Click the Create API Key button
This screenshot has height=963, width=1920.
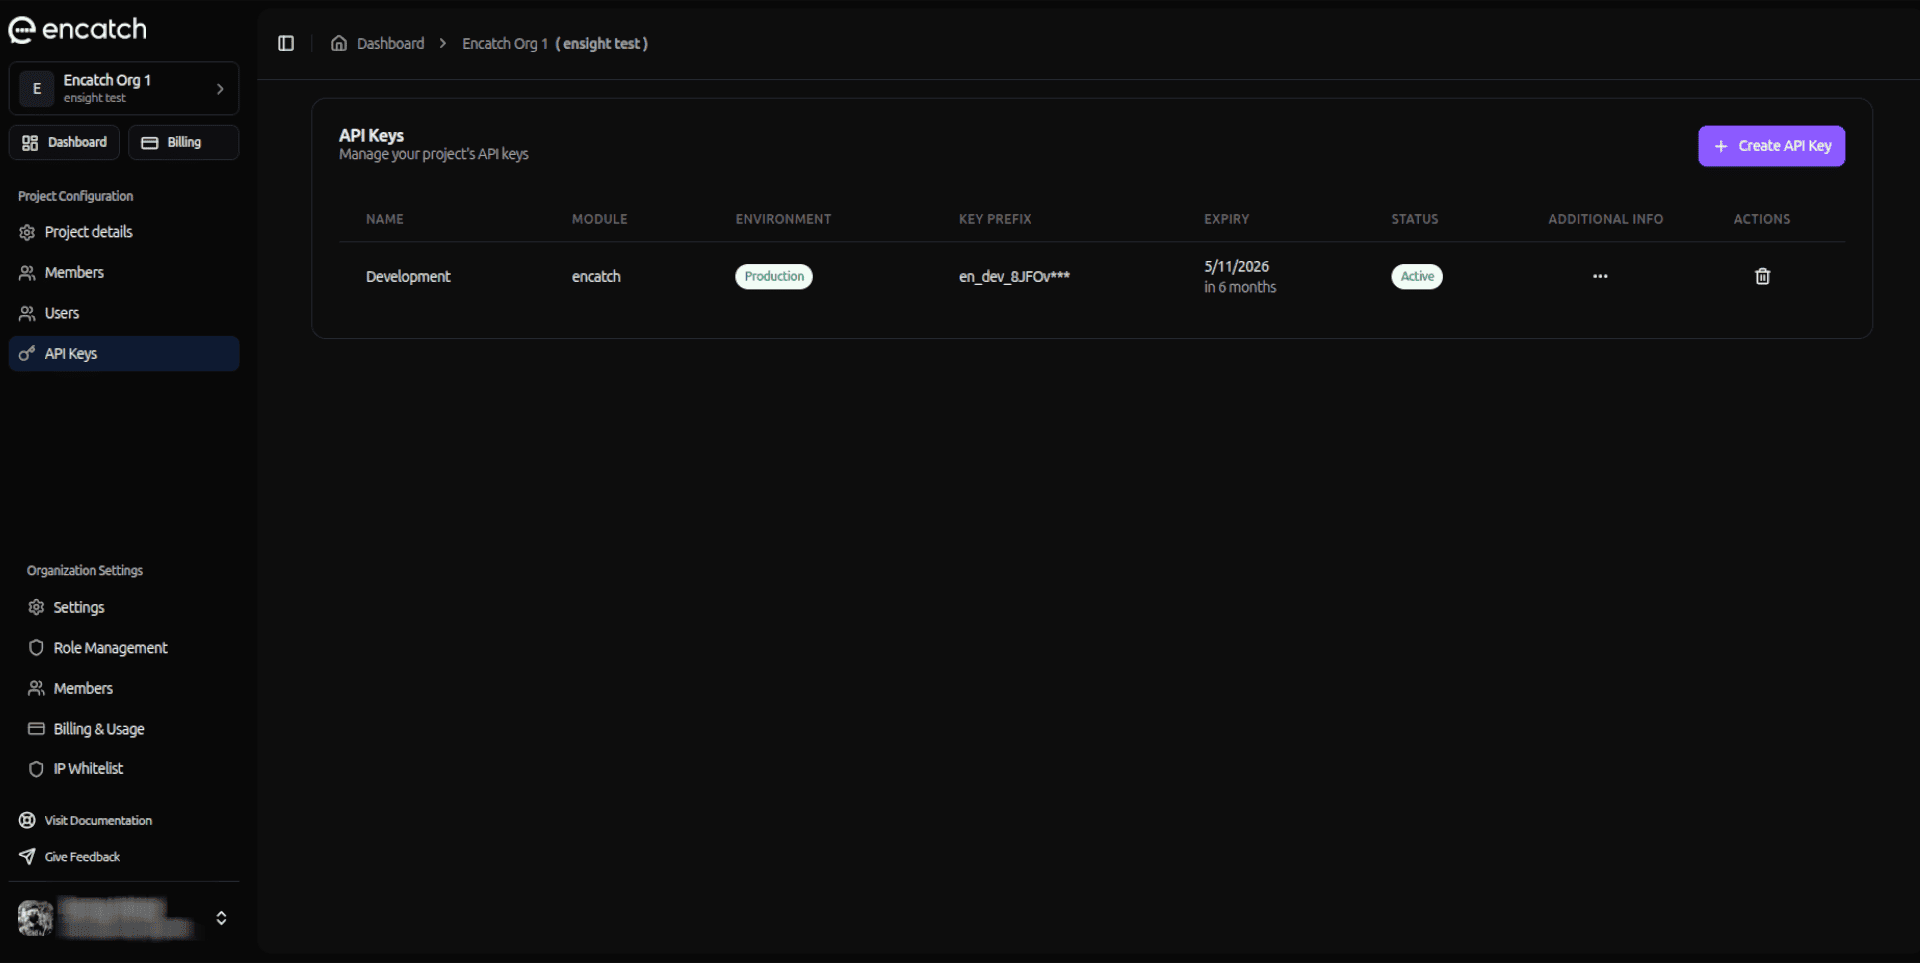[x=1771, y=146]
